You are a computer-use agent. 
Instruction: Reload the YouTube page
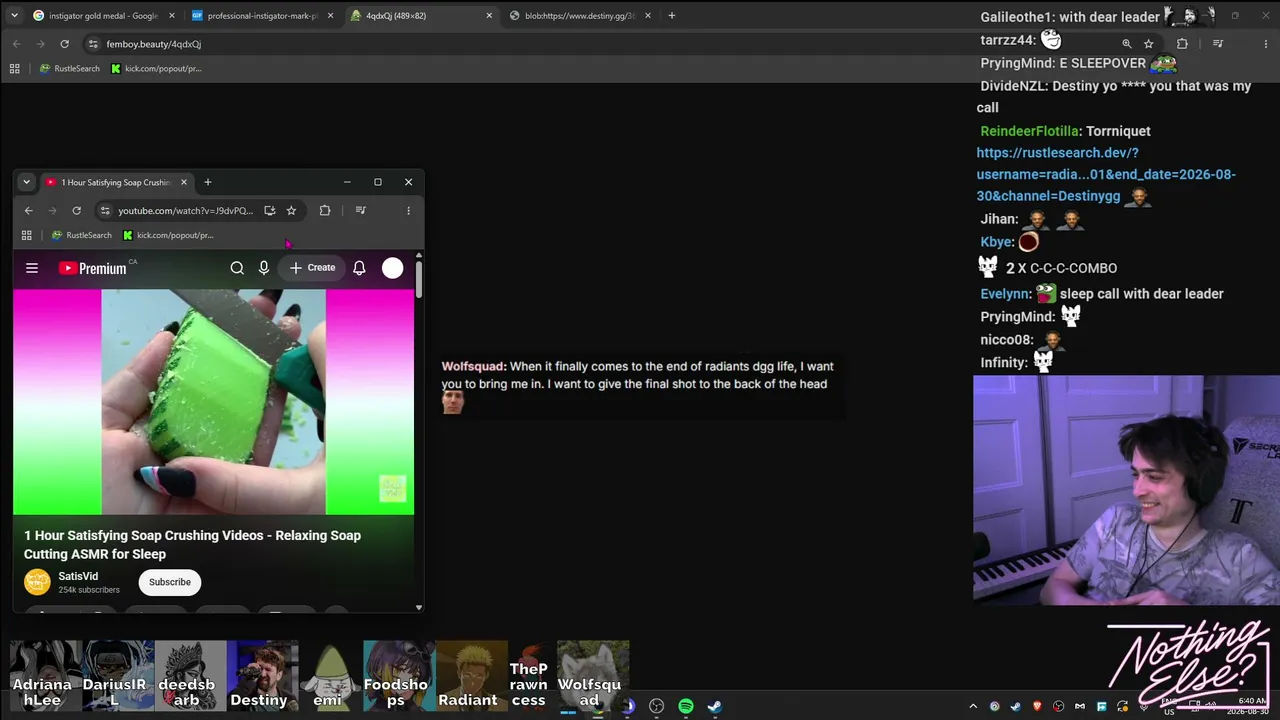pos(76,211)
